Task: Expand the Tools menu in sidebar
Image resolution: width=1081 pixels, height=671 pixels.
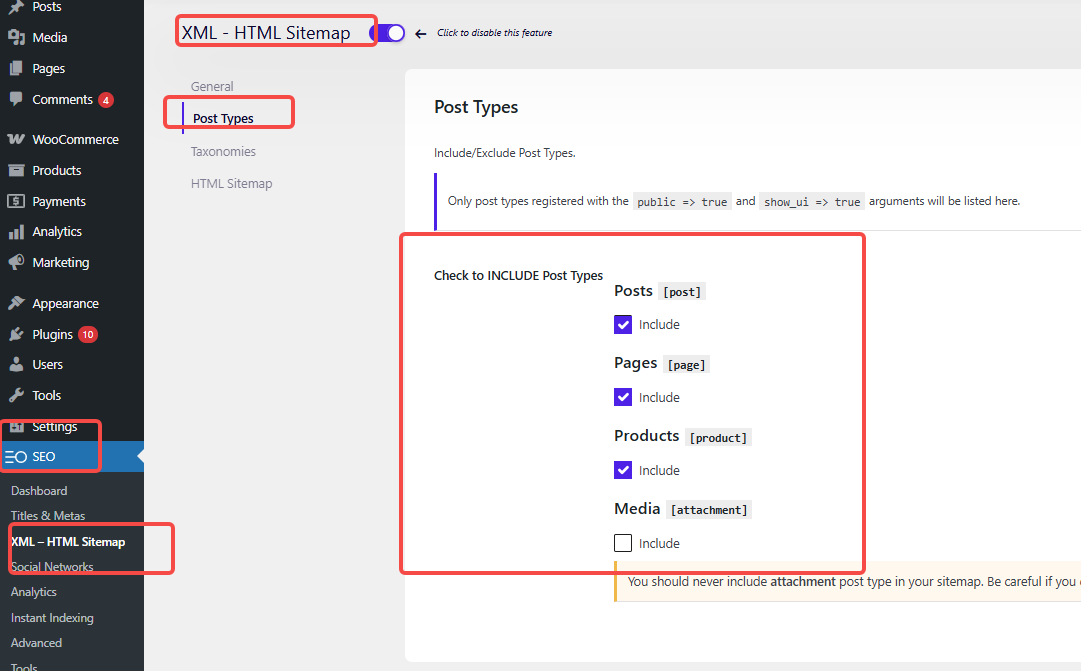Action: click(x=44, y=395)
